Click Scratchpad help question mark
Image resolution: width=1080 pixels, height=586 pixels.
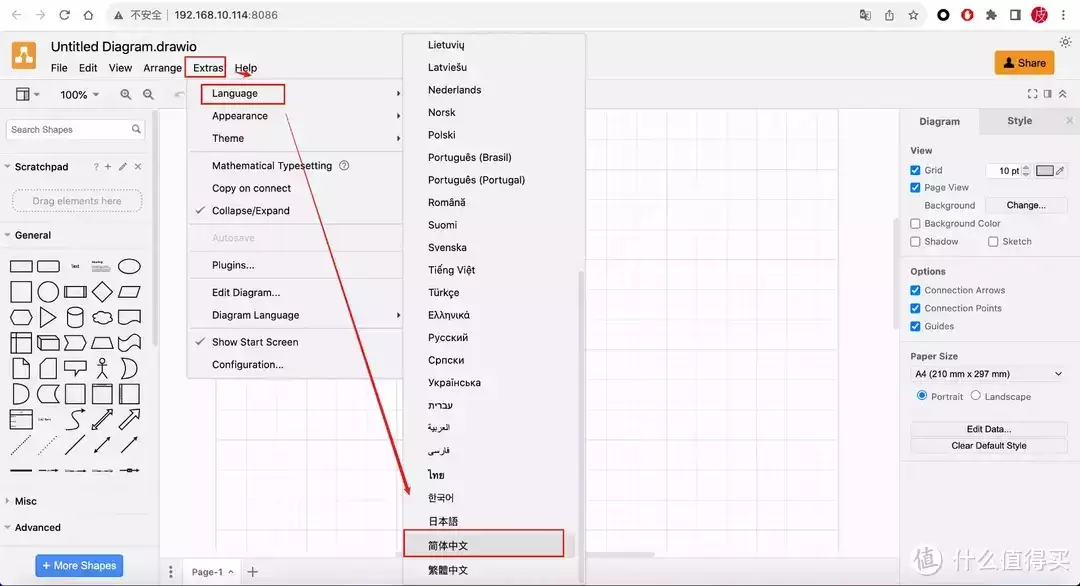pyautogui.click(x=96, y=167)
